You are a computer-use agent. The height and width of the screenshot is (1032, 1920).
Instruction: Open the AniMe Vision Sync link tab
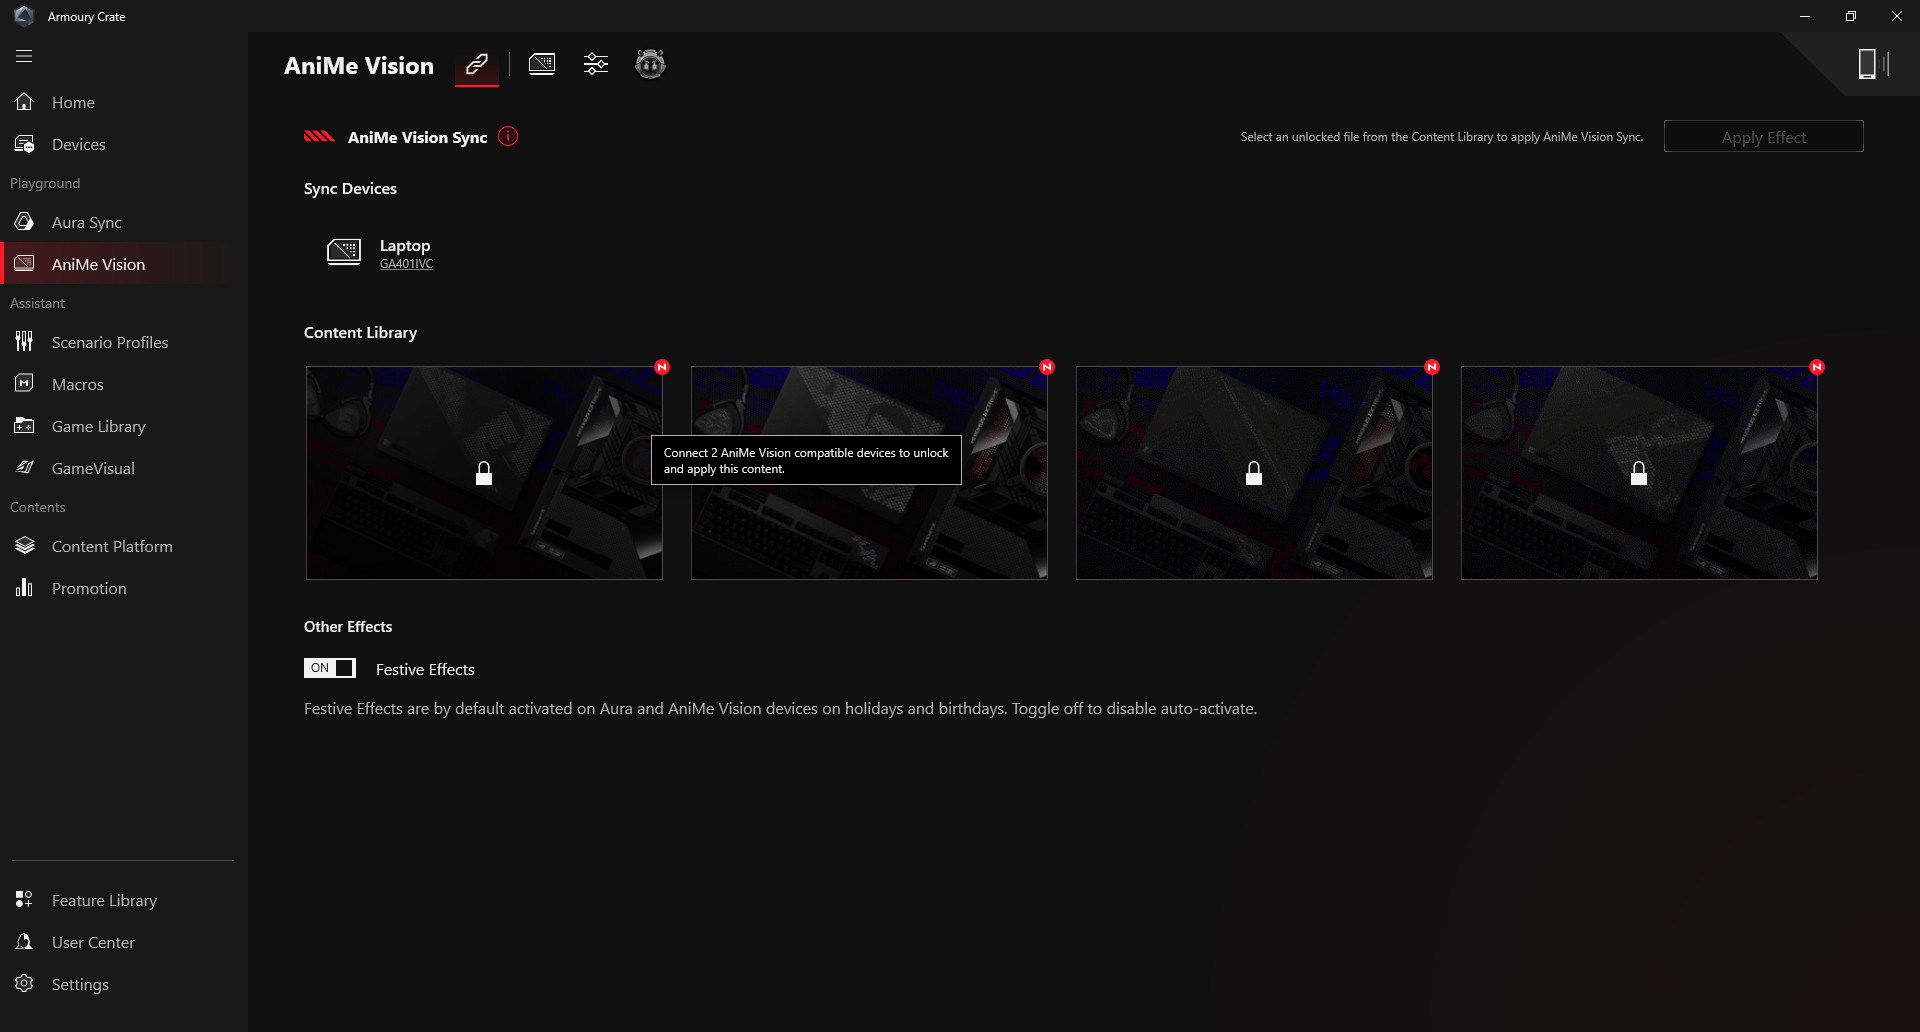(477, 65)
